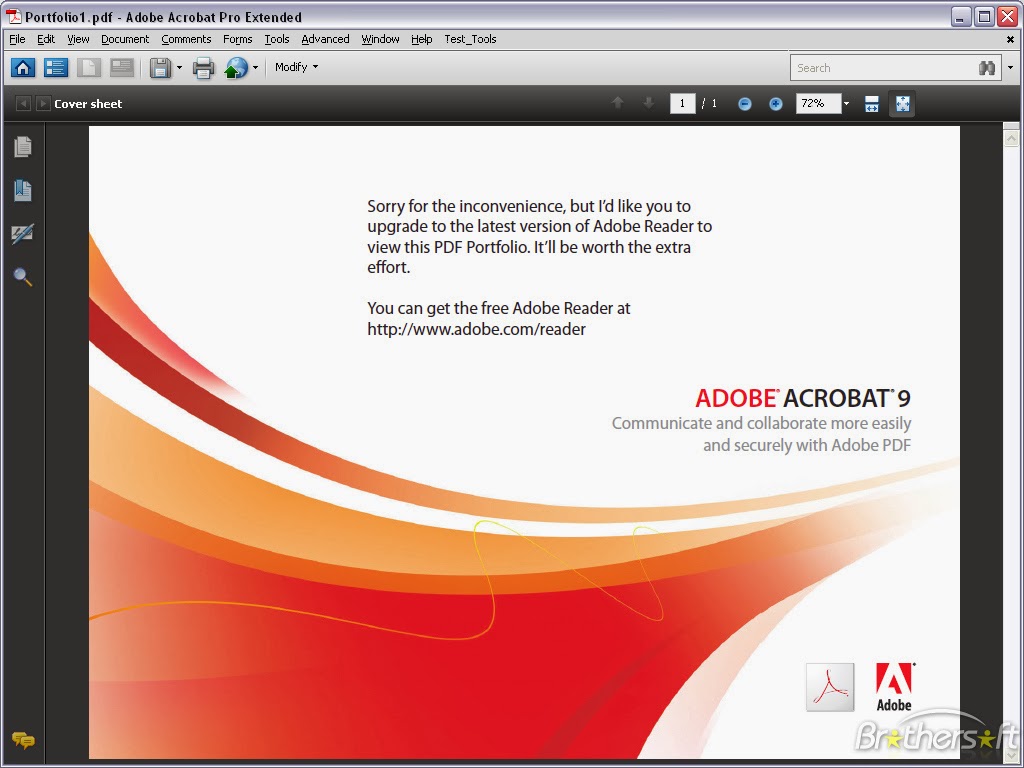Click the scrollbar up arrow
The height and width of the screenshot is (768, 1024).
tap(1011, 138)
